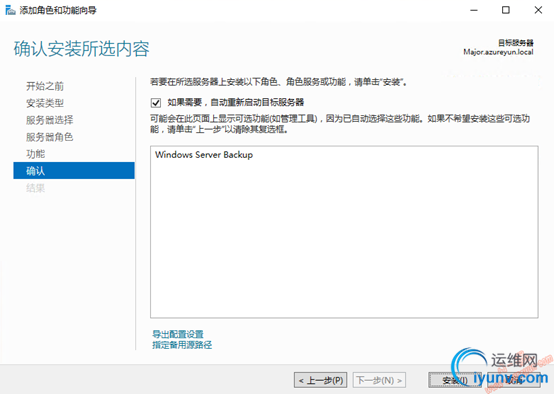
Task: Select the highlighted 确认 step
Action: point(74,171)
